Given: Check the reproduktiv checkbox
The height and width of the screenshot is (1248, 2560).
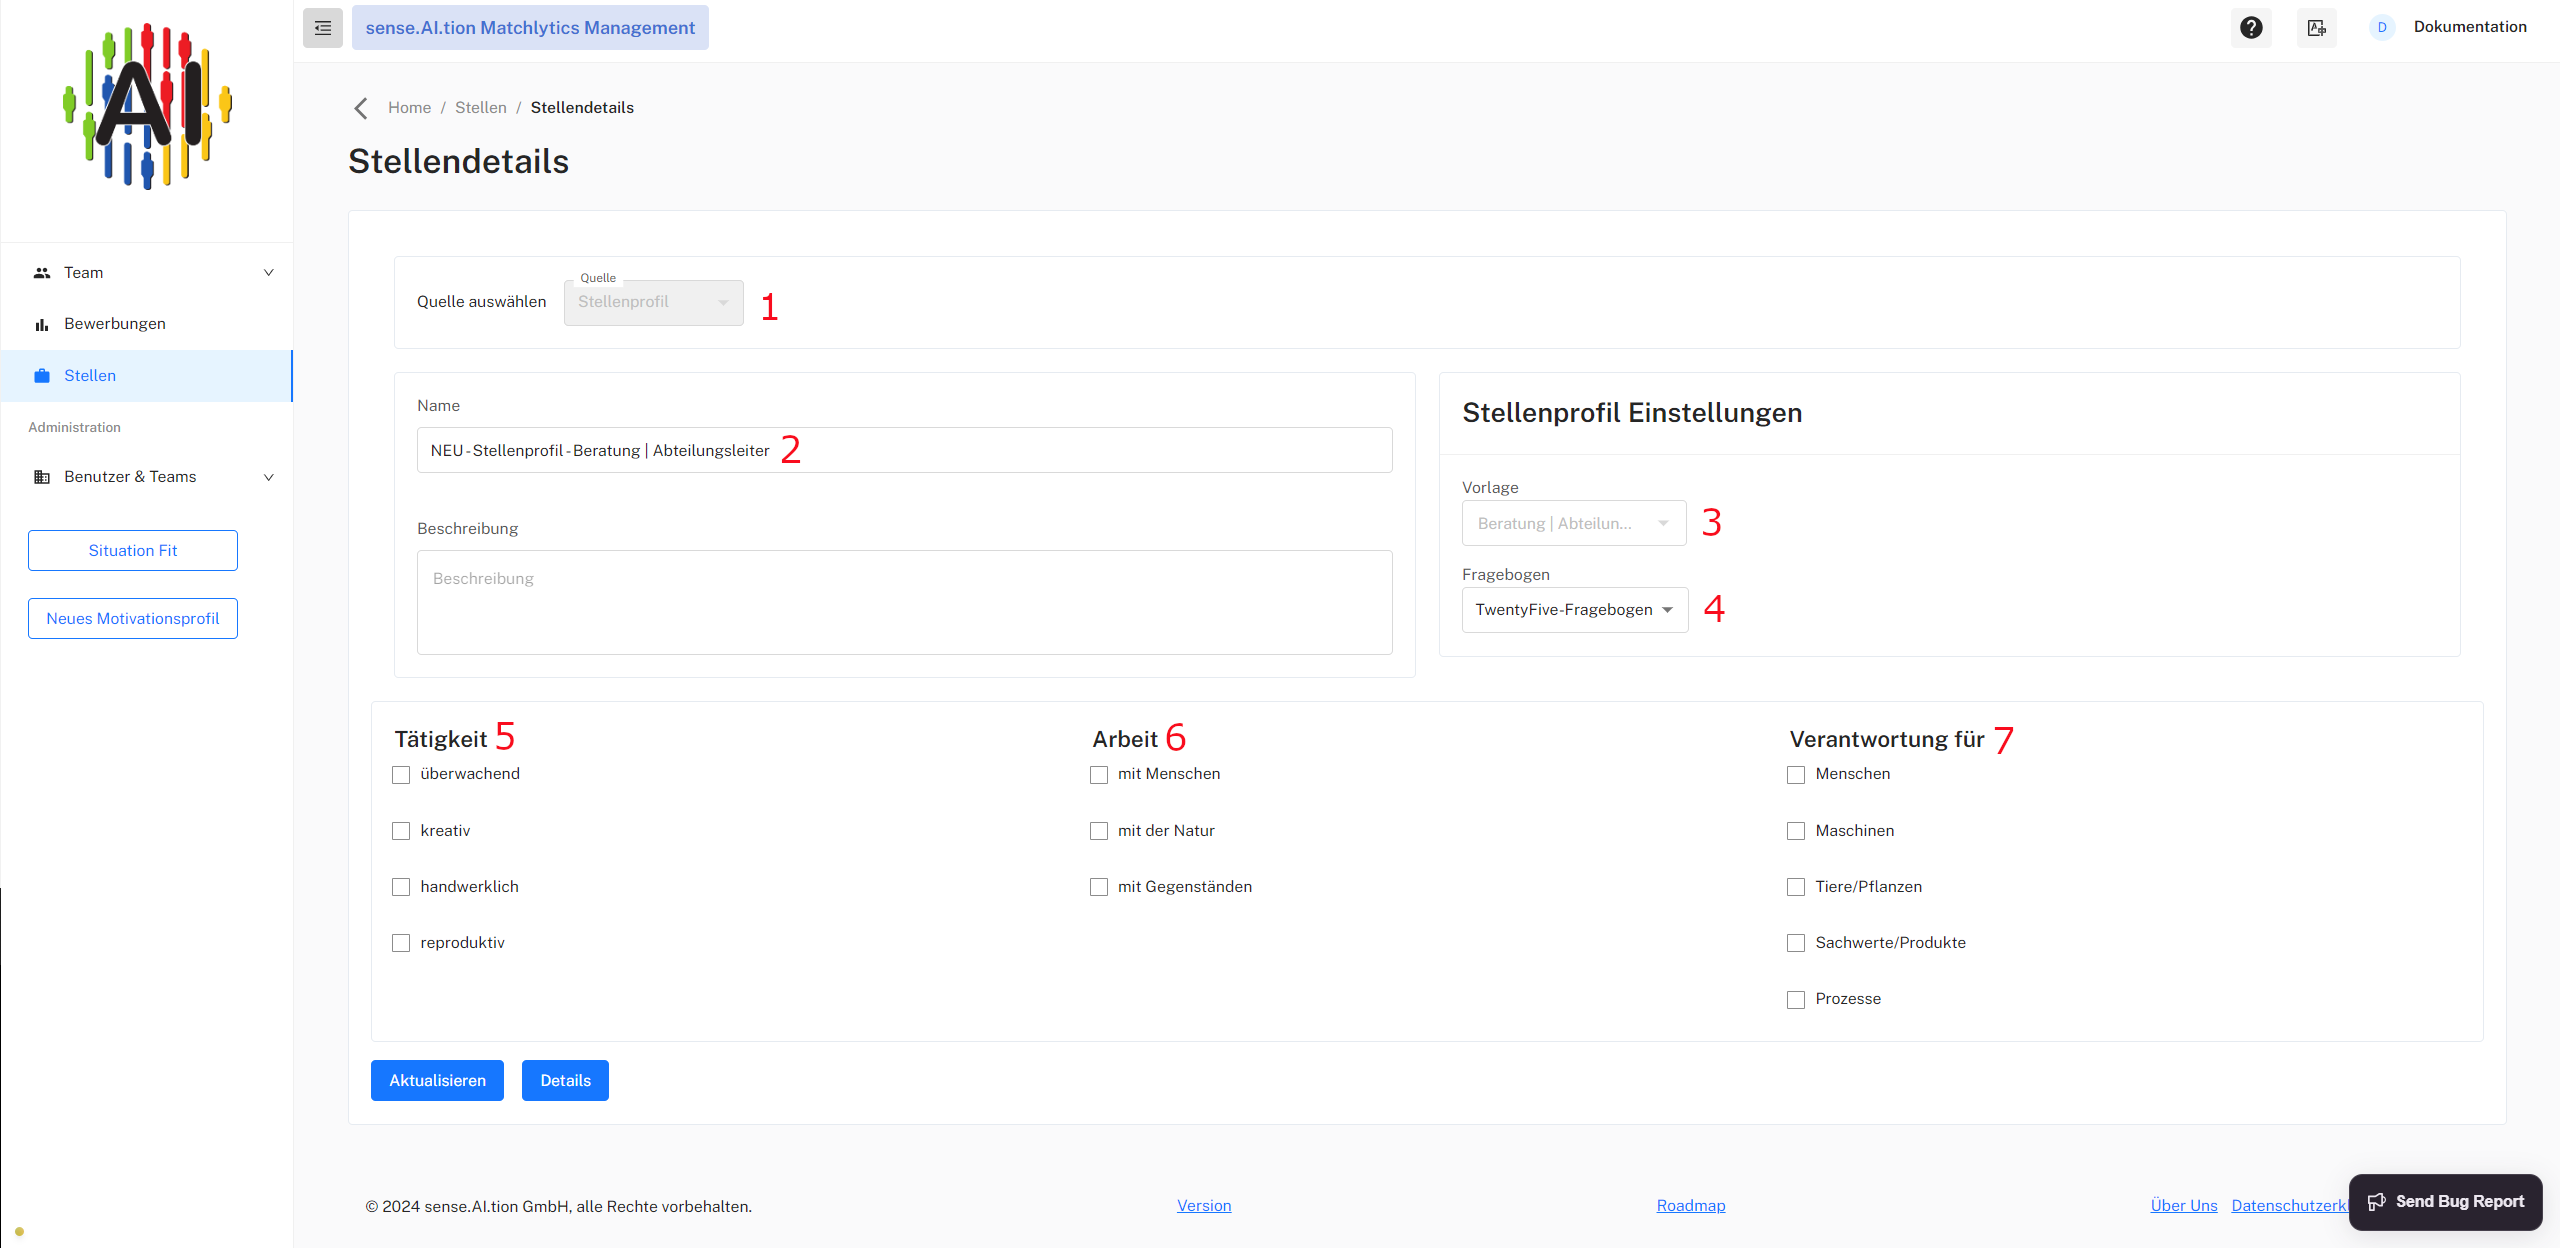Looking at the screenshot, I should pyautogui.click(x=401, y=943).
